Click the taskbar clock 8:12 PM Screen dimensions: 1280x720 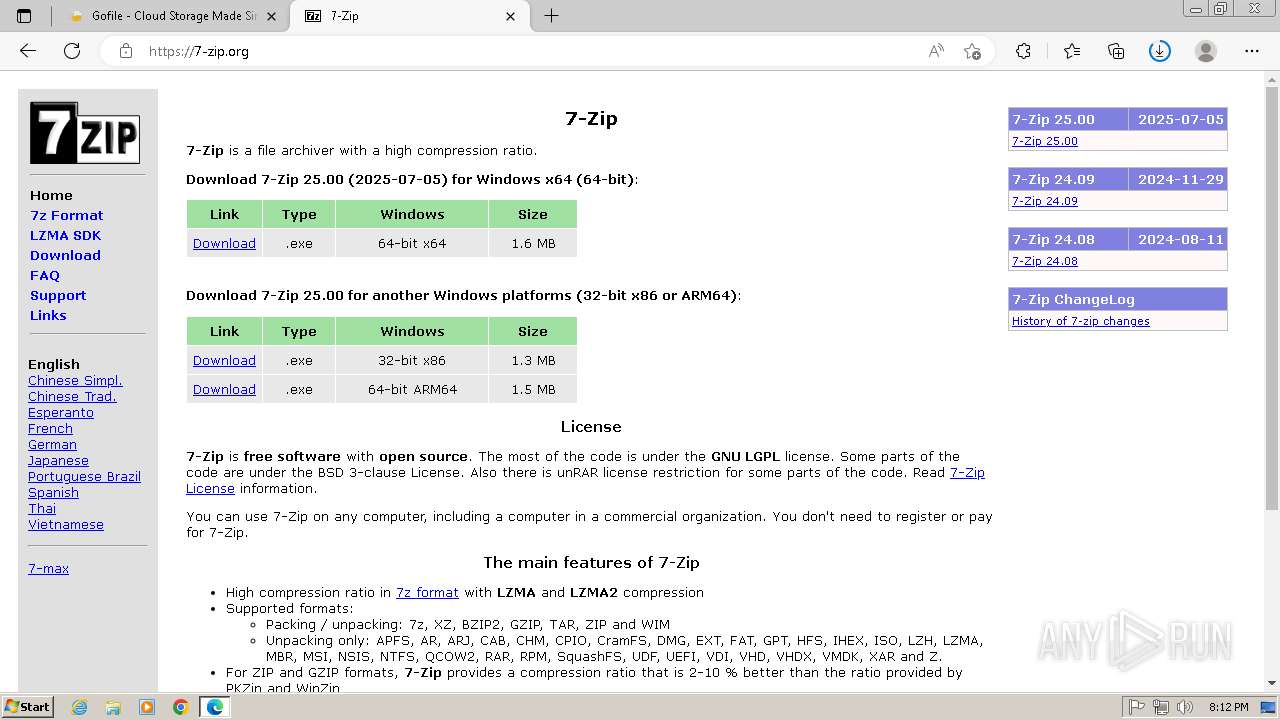[x=1228, y=707]
